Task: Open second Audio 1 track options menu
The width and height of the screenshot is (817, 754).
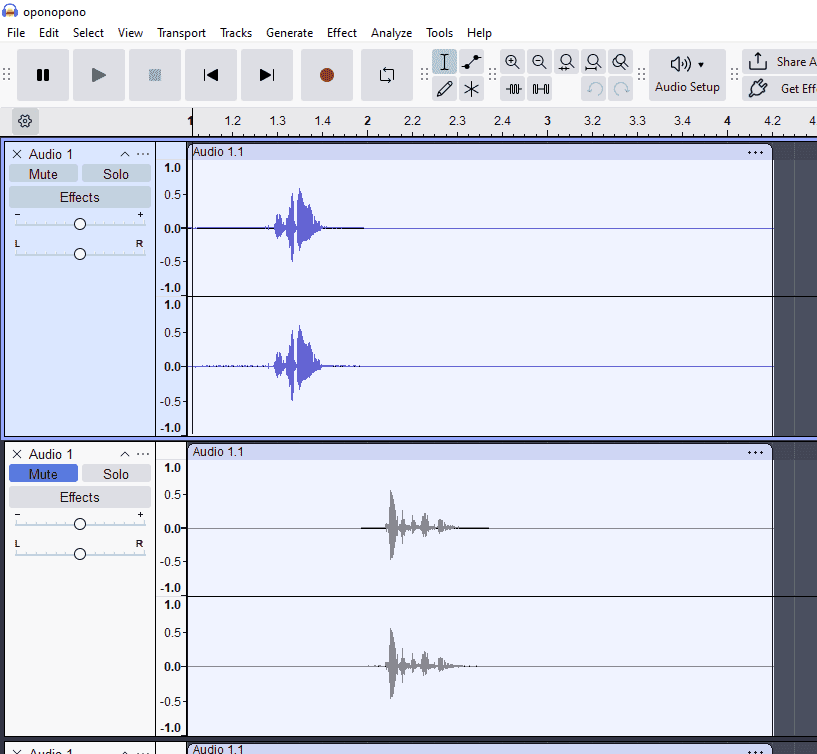Action: pyautogui.click(x=143, y=454)
